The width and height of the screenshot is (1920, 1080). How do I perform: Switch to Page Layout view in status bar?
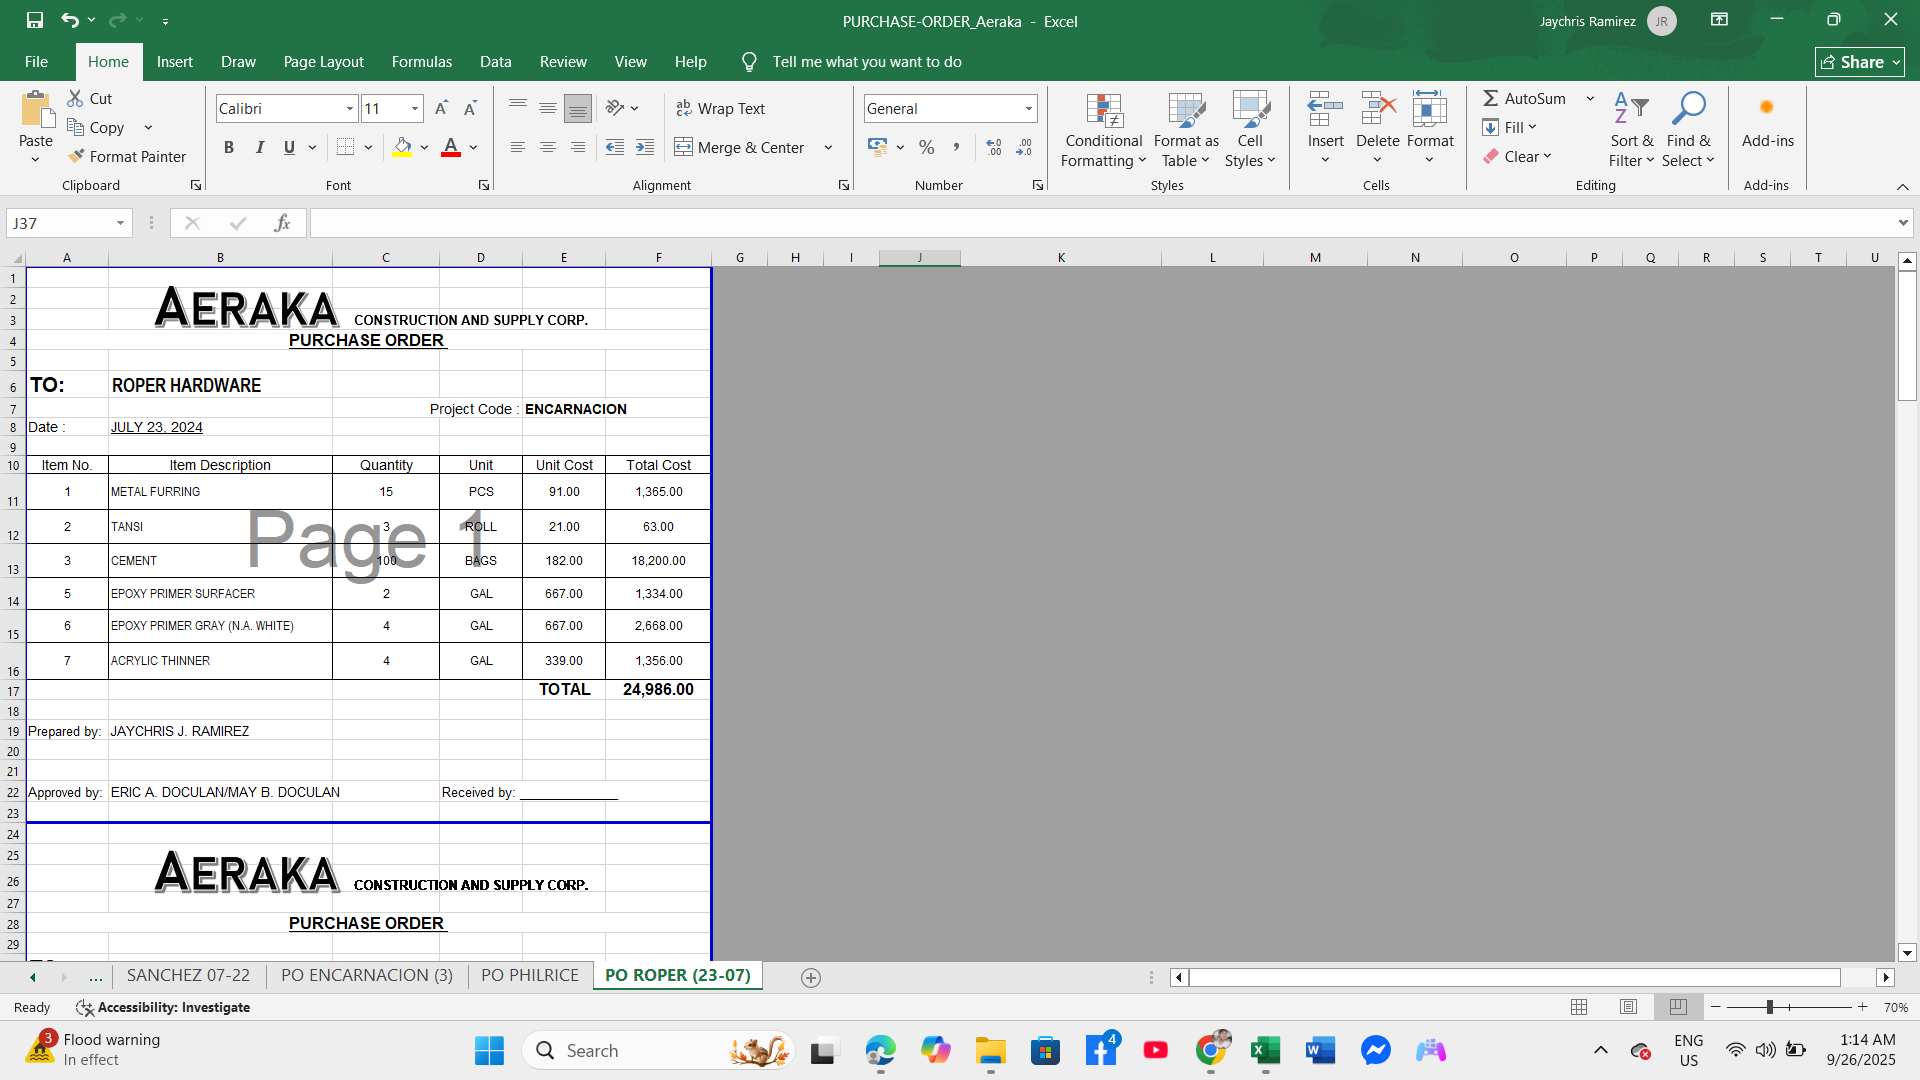click(1628, 1007)
